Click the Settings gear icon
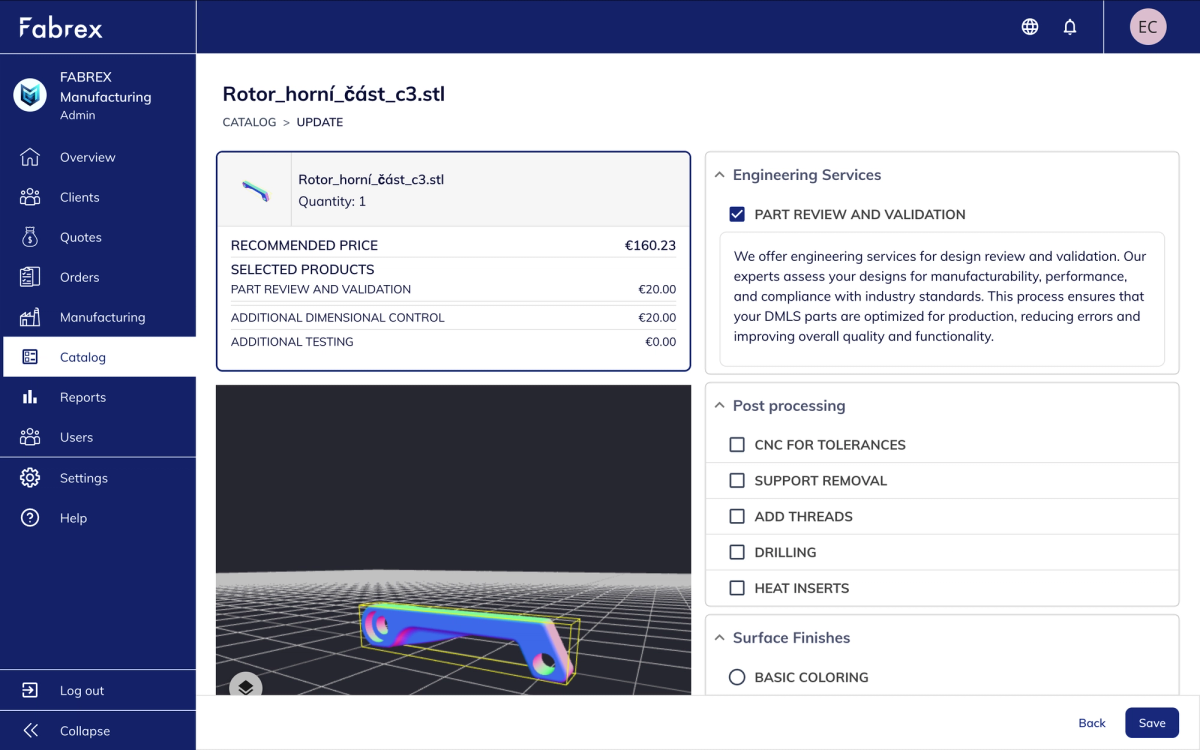The image size is (1200, 750). click(30, 478)
